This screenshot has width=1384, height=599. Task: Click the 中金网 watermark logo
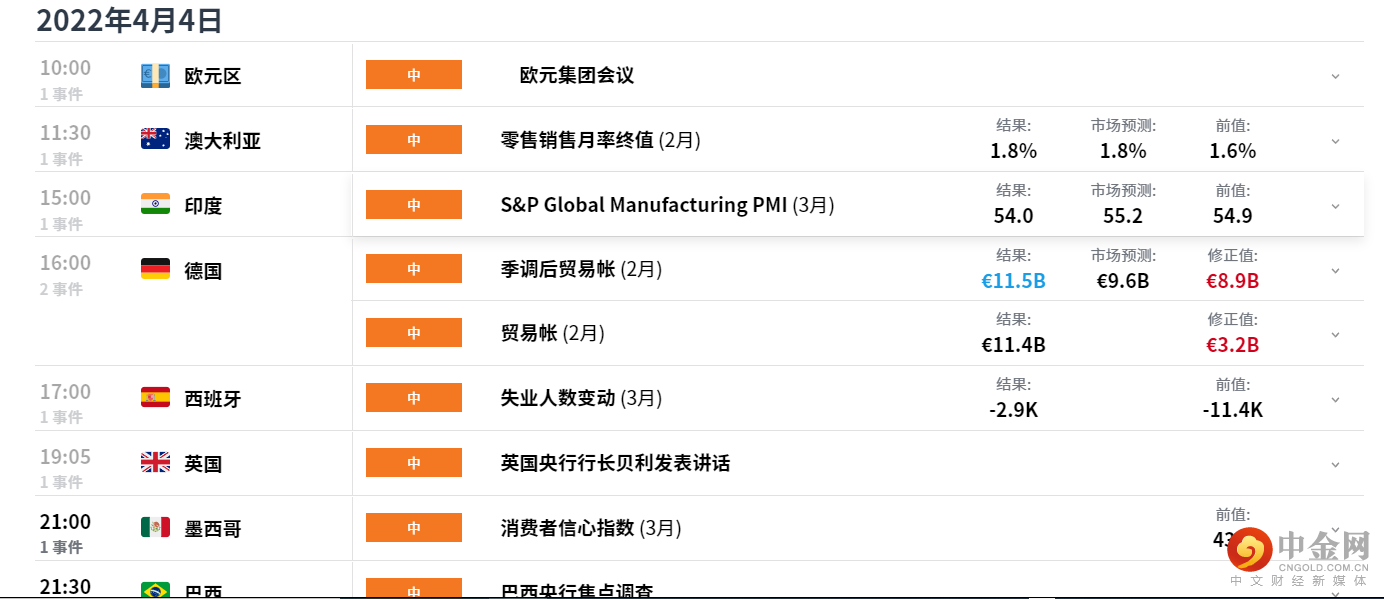[x=1300, y=553]
